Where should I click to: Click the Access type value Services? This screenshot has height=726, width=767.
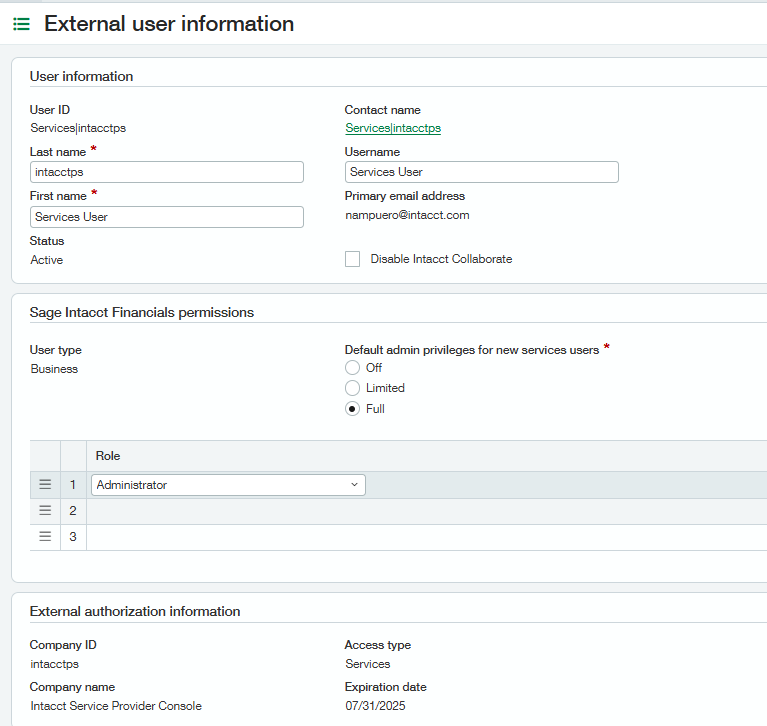tap(367, 664)
